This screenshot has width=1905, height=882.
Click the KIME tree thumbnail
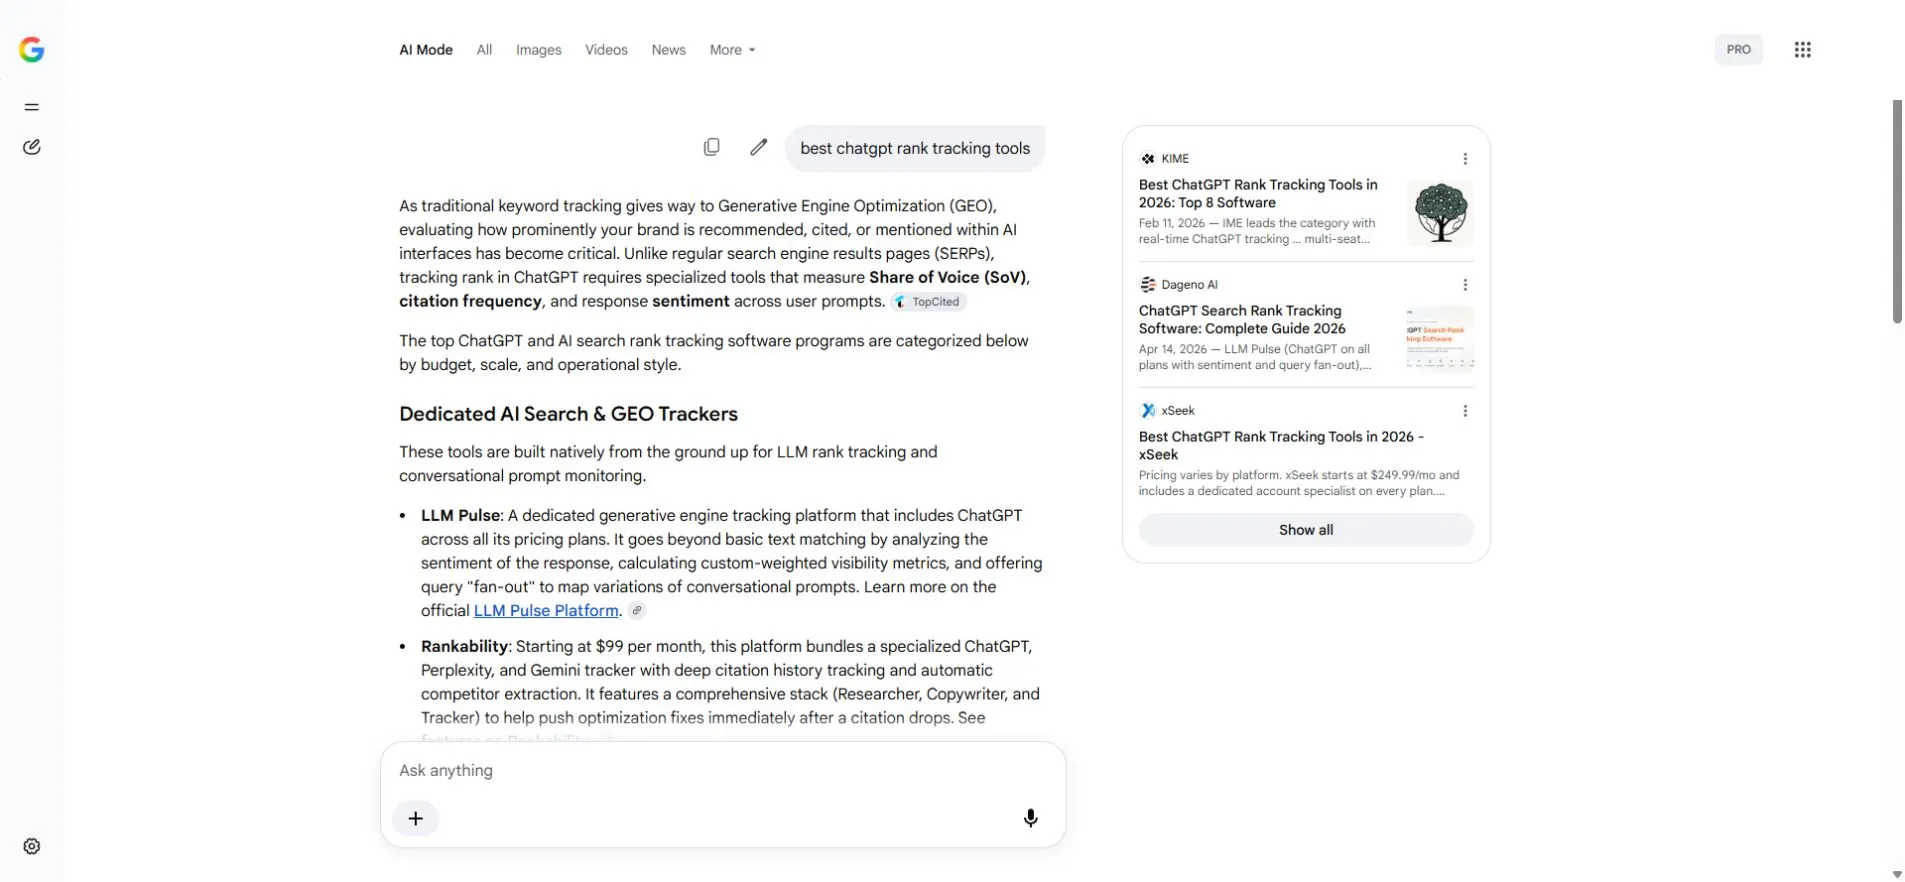(x=1440, y=213)
